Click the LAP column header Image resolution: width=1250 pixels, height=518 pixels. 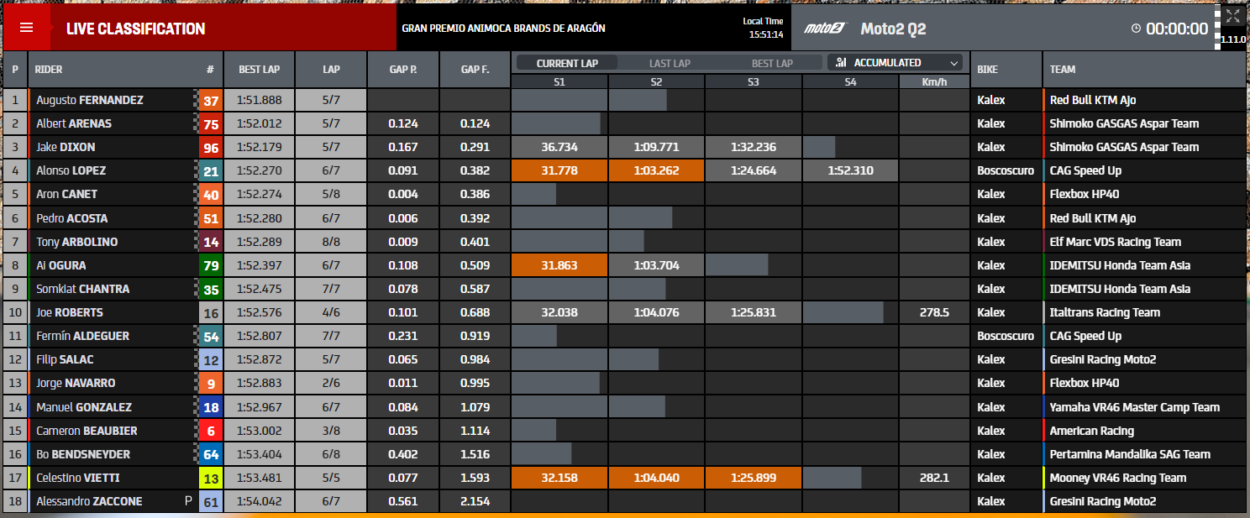(331, 70)
